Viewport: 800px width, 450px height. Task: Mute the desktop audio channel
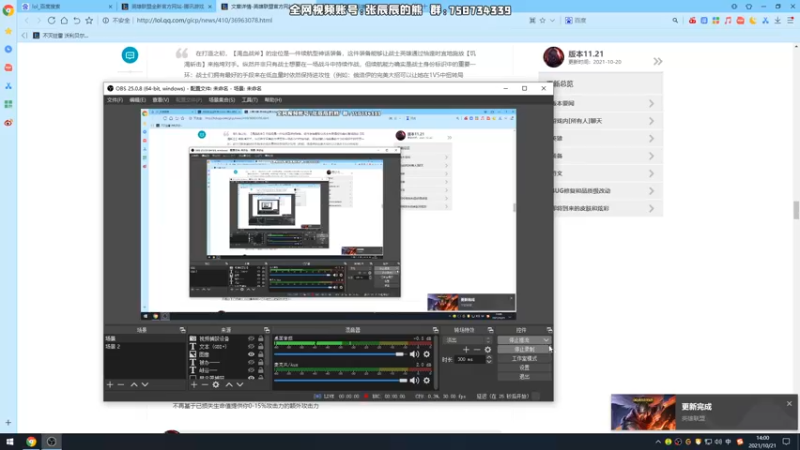(x=414, y=354)
